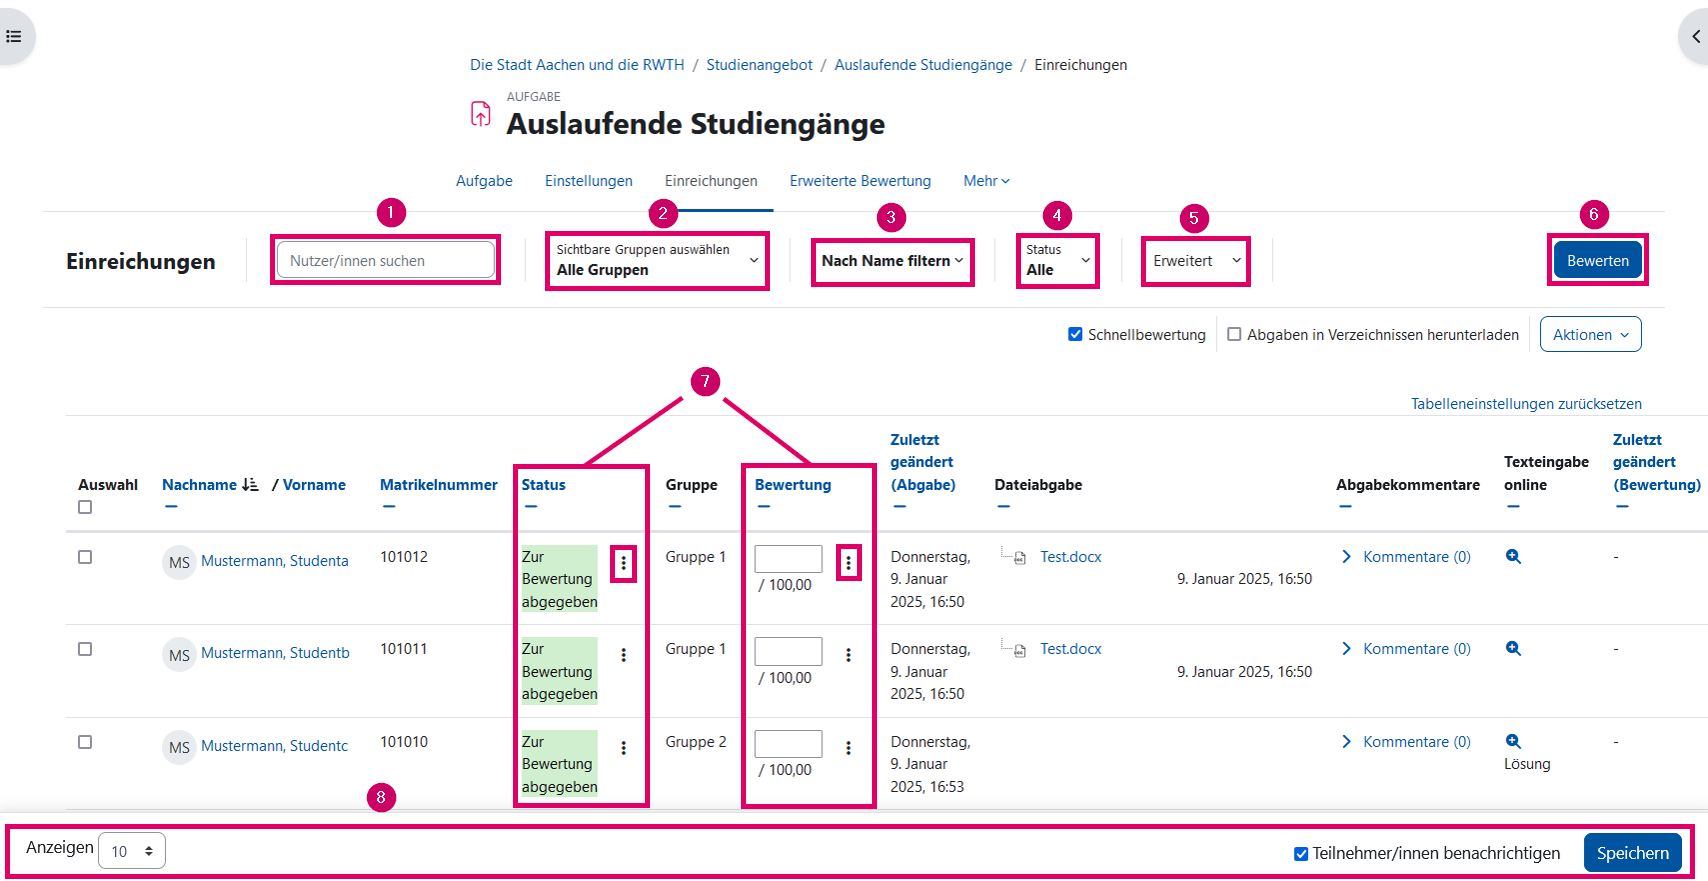Open Sichtbare Gruppen auswählen dropdown
This screenshot has height=881, width=1708.
(x=657, y=260)
